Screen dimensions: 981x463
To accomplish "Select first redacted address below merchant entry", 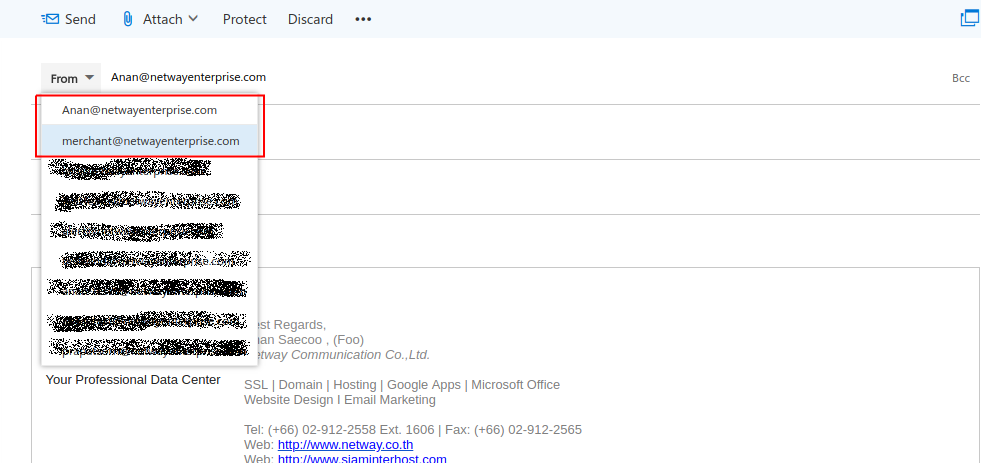I will 135,170.
